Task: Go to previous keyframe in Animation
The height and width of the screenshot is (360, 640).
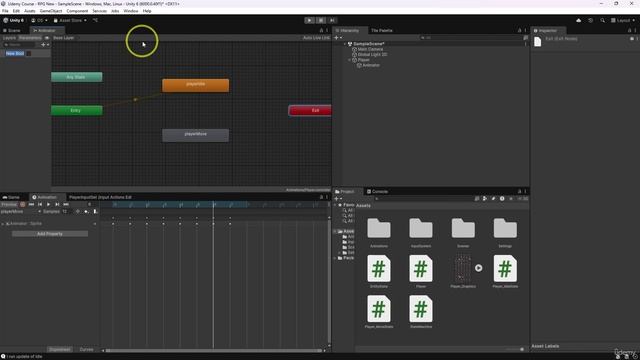Action: click(x=40, y=204)
